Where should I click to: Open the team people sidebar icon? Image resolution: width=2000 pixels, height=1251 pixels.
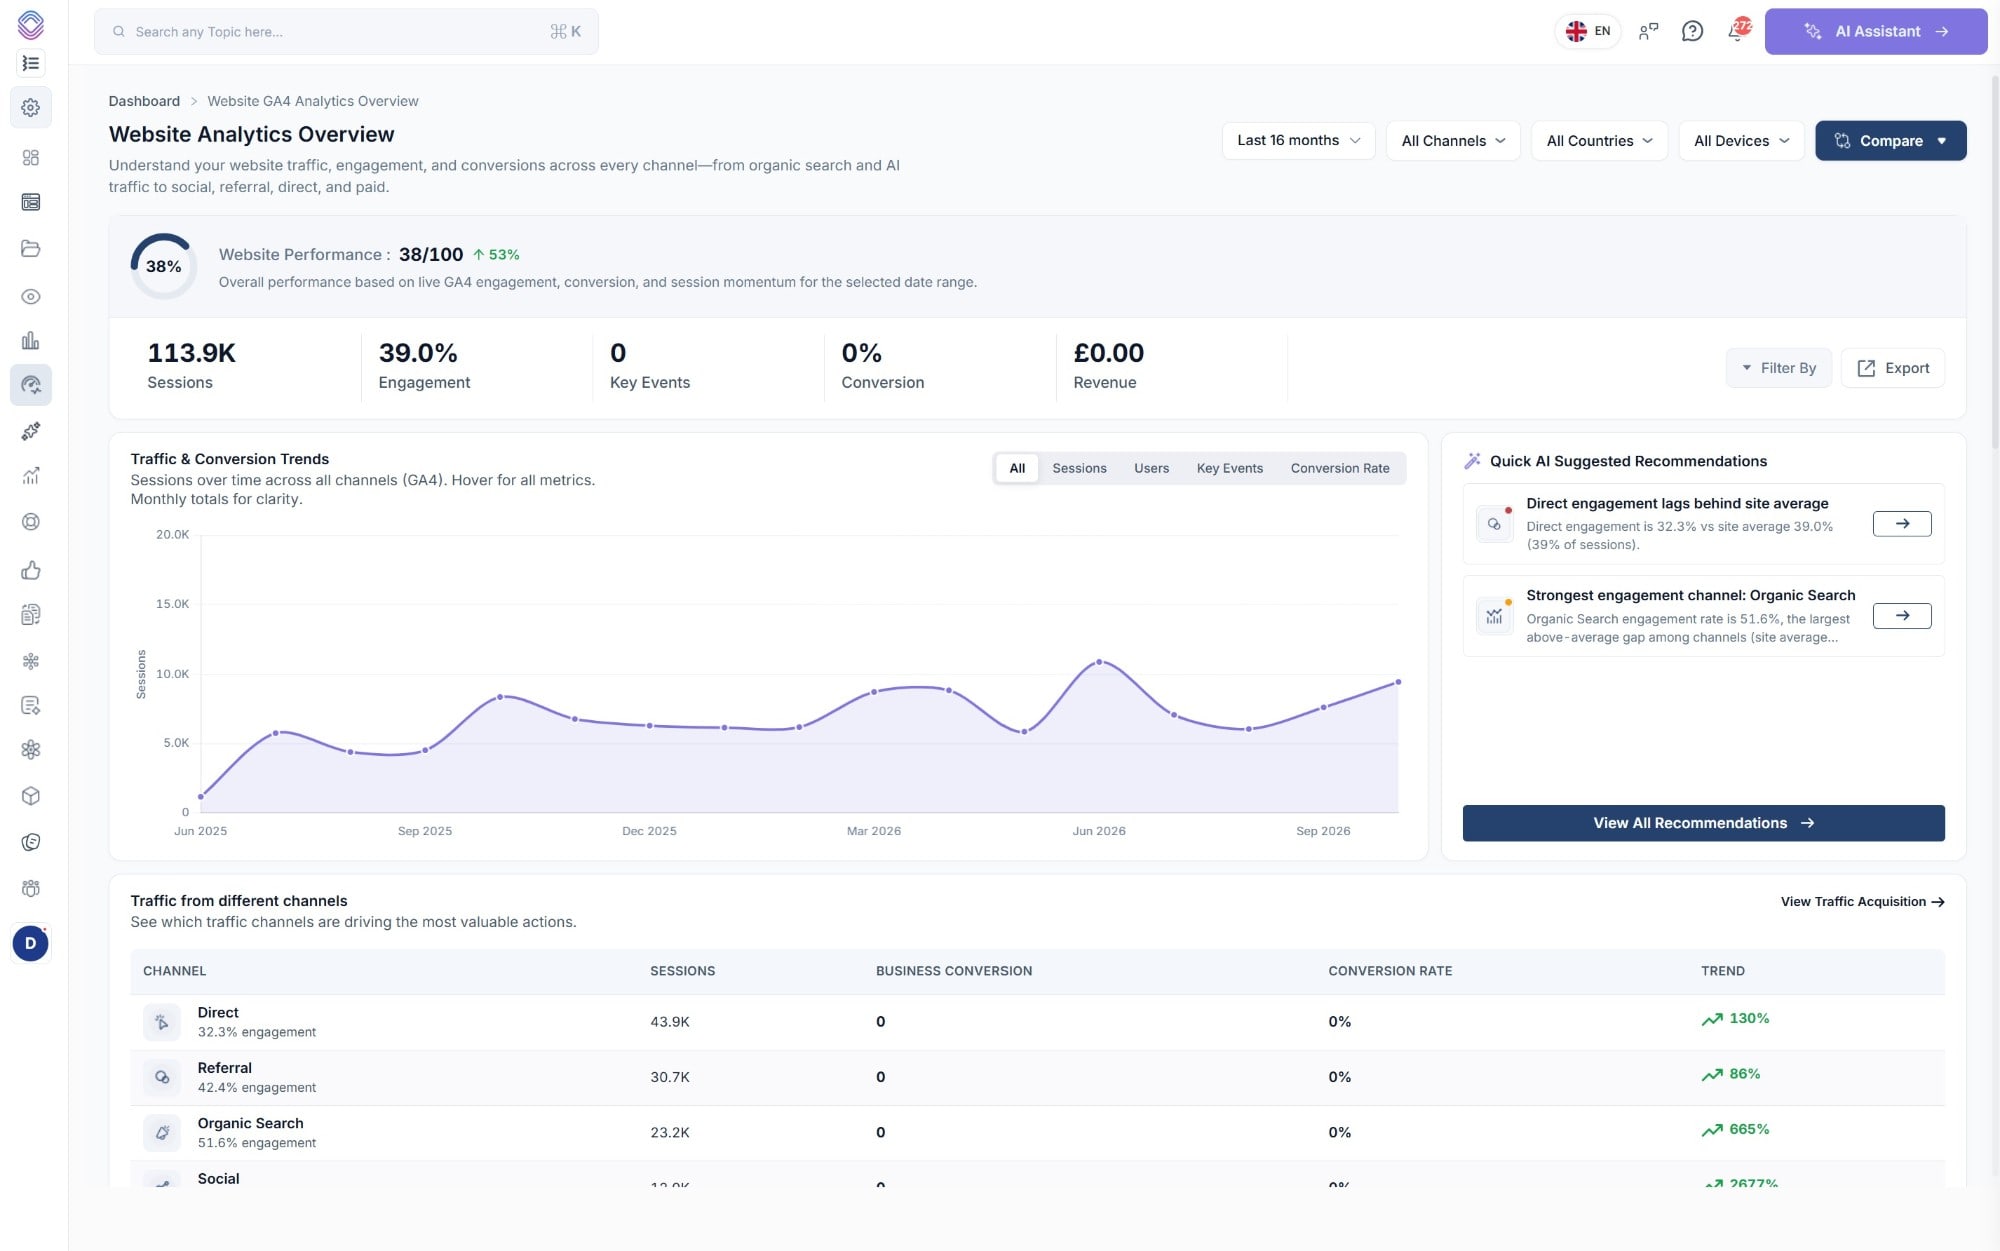tap(31, 888)
